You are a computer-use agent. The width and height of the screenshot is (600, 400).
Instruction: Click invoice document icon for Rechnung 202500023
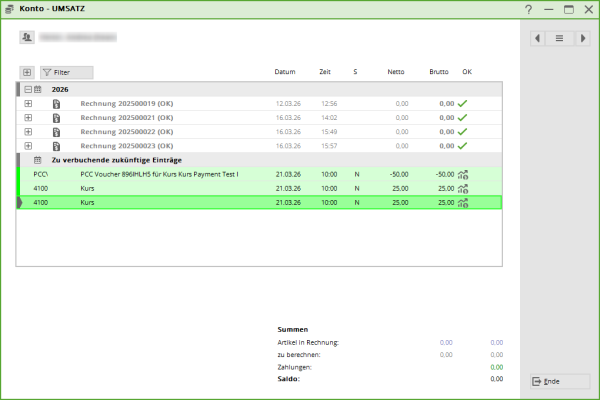click(57, 145)
